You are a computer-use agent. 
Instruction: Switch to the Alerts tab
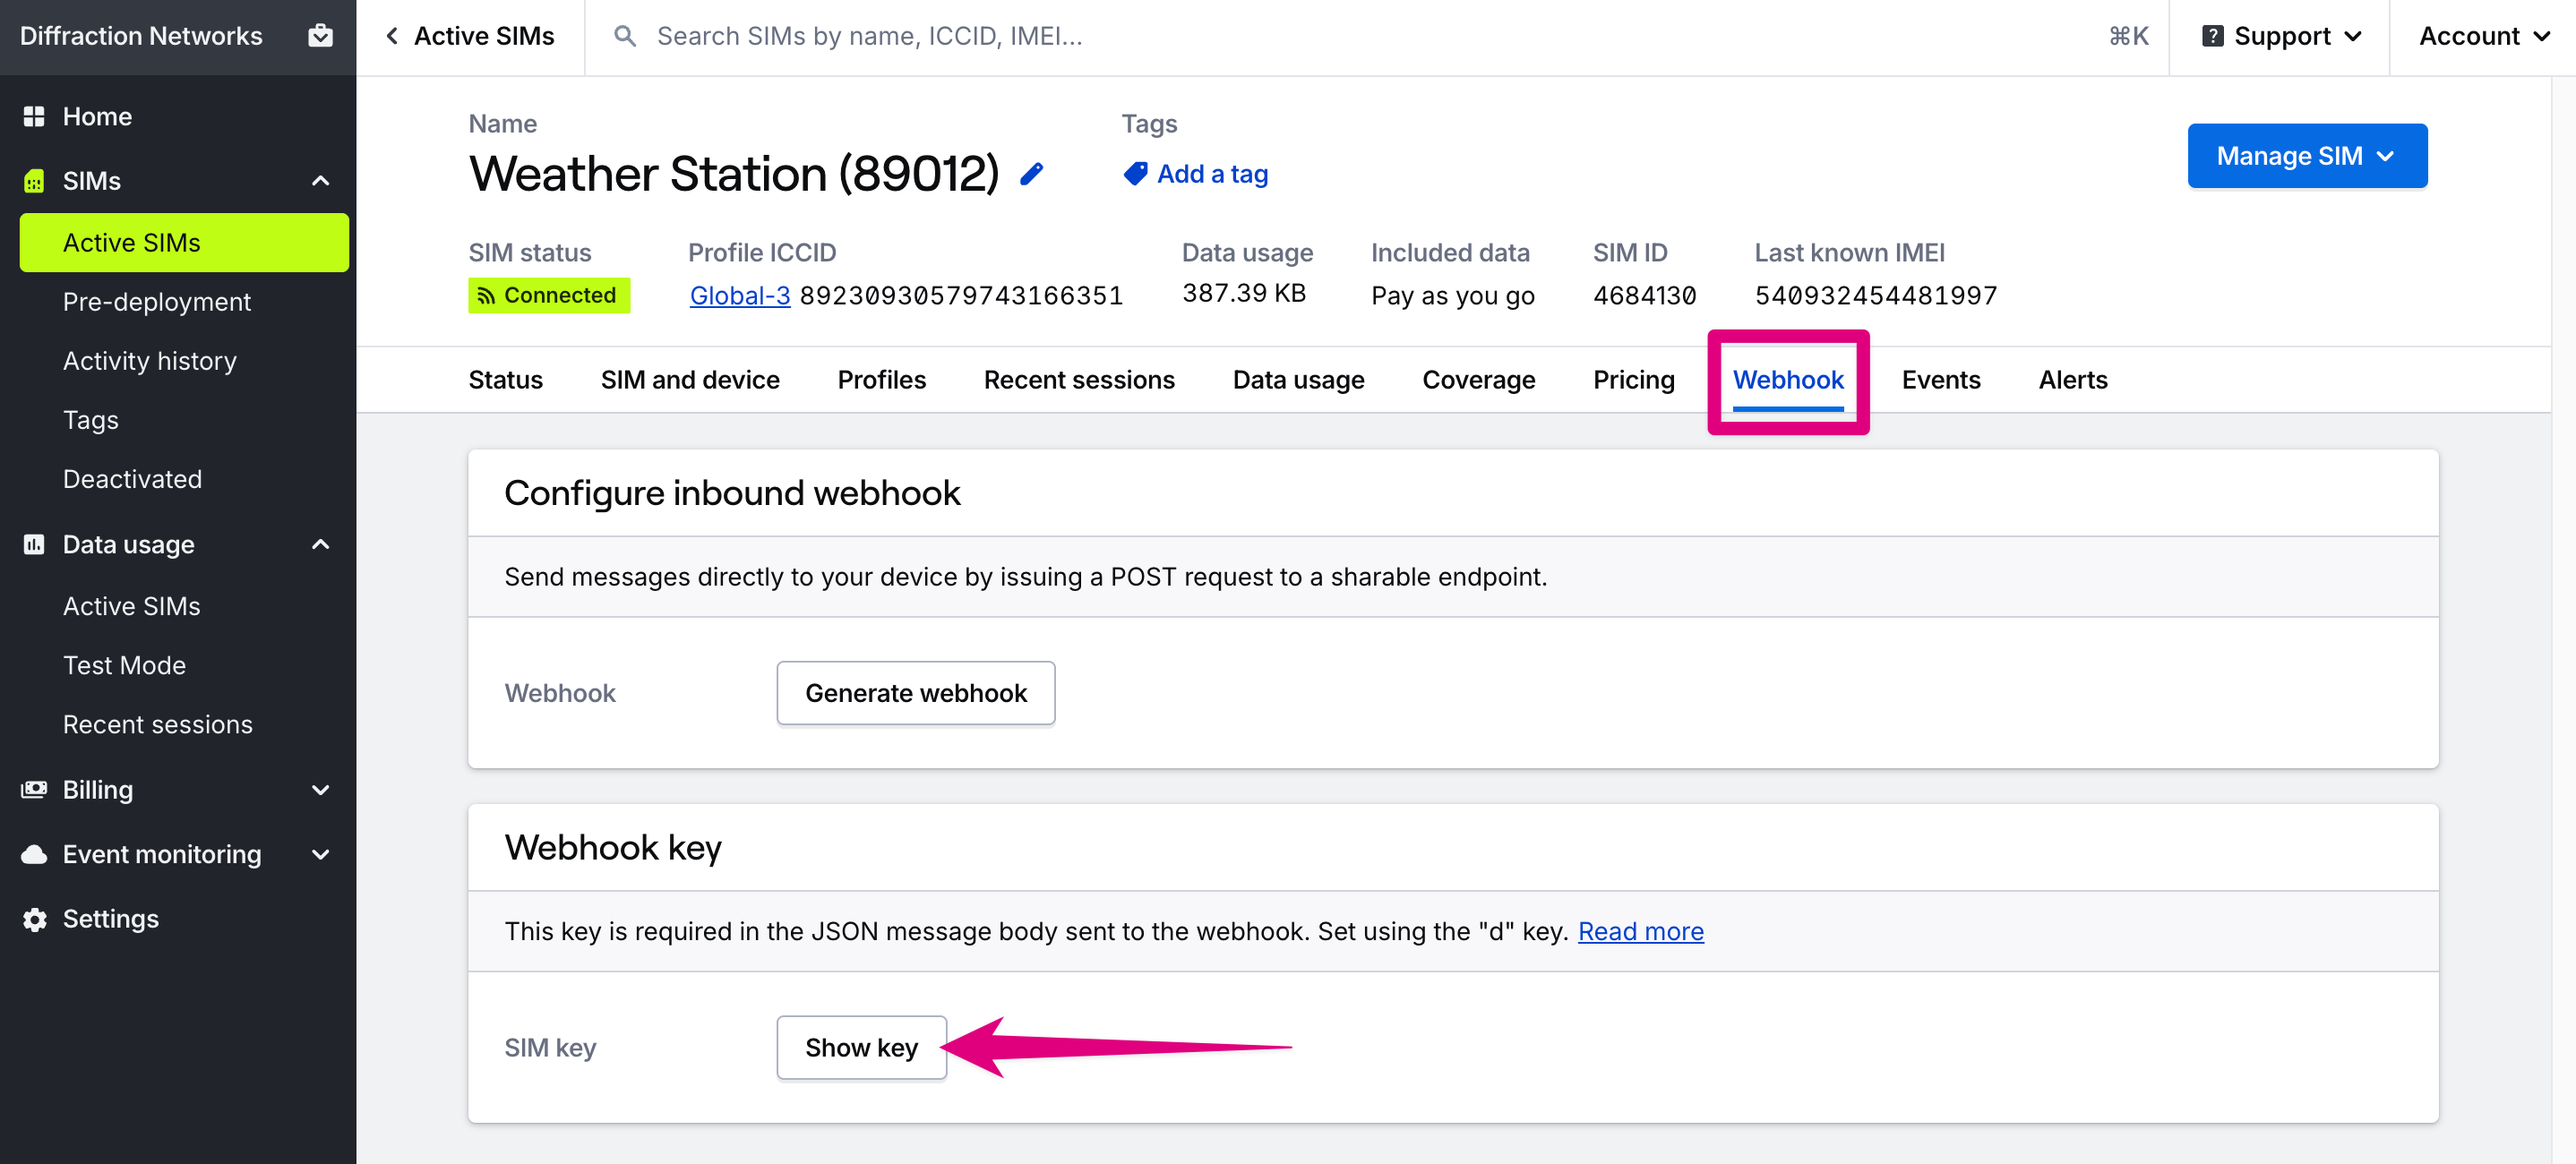click(x=2073, y=380)
